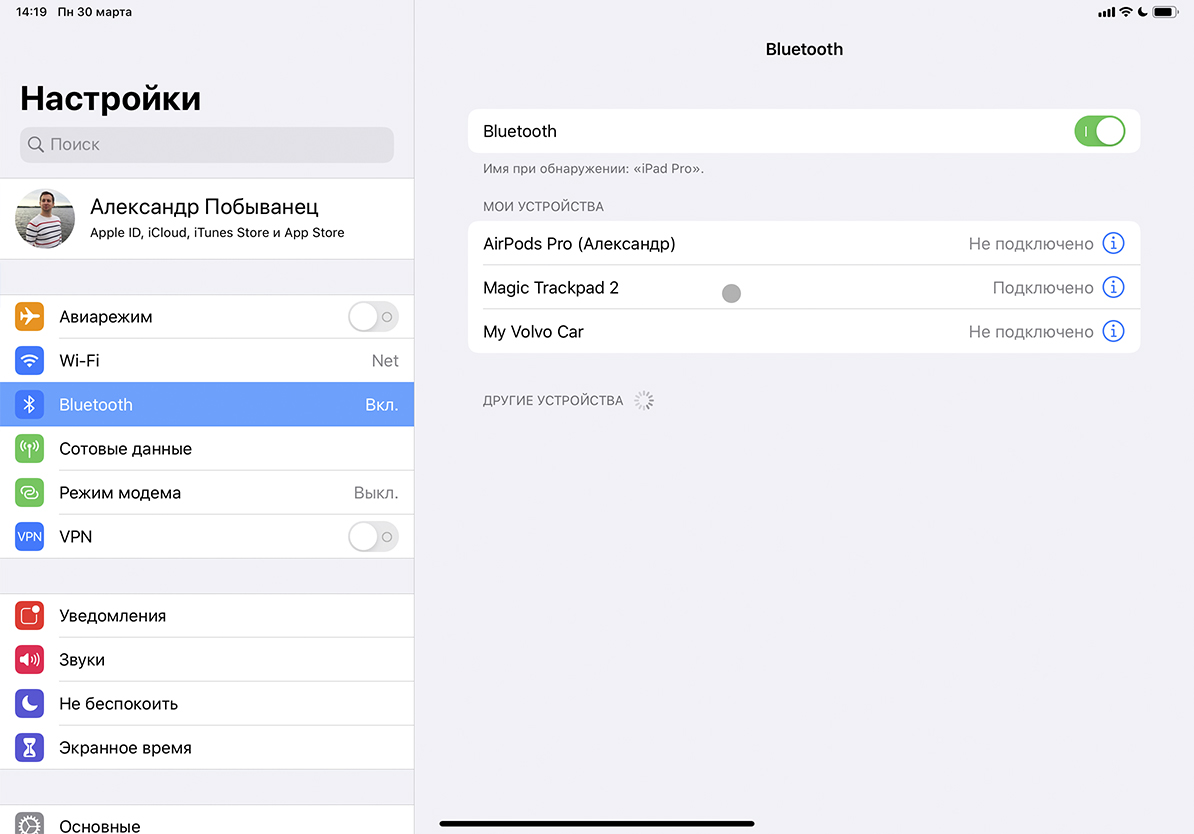Click the Apple ID, iCloud subtitle text
Image resolution: width=1194 pixels, height=834 pixels.
(x=217, y=232)
